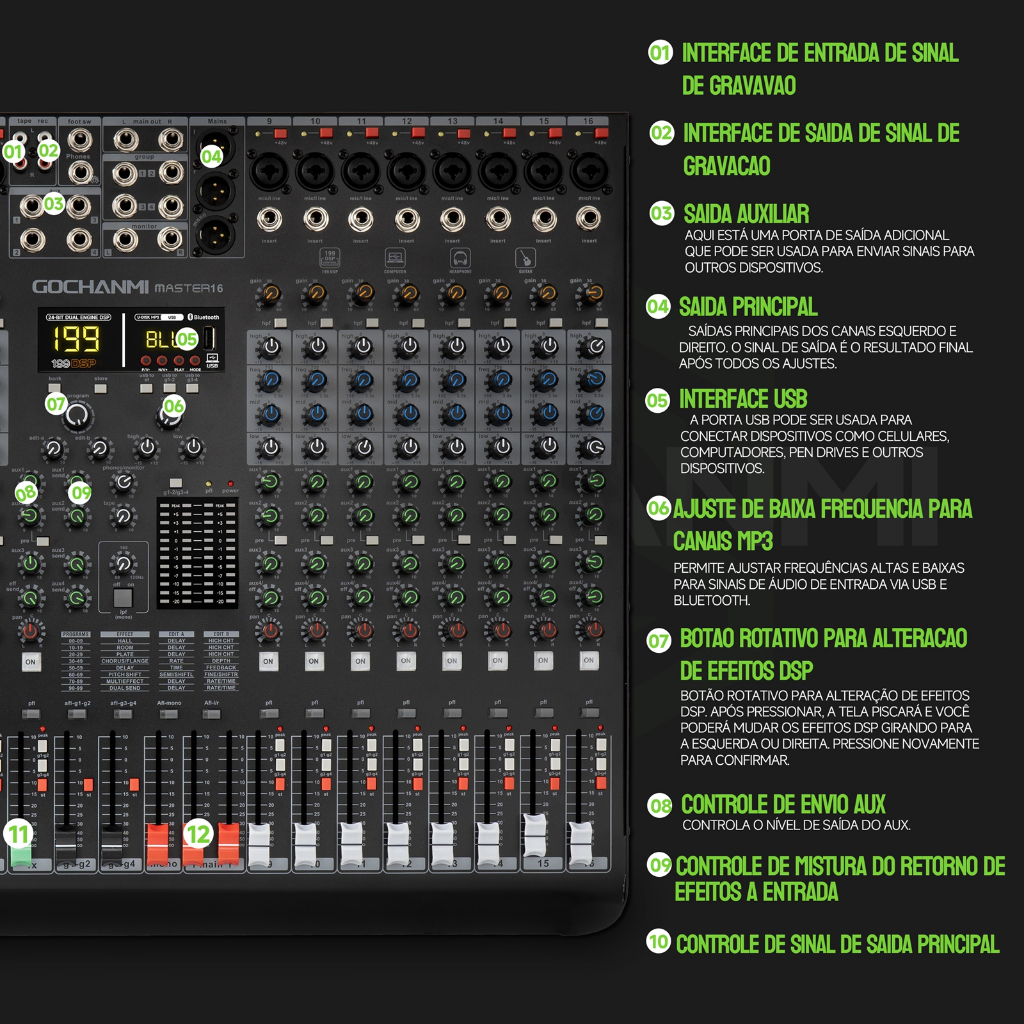Click the Computer icon on the mixer
Image resolution: width=1024 pixels, height=1024 pixels.
click(394, 258)
